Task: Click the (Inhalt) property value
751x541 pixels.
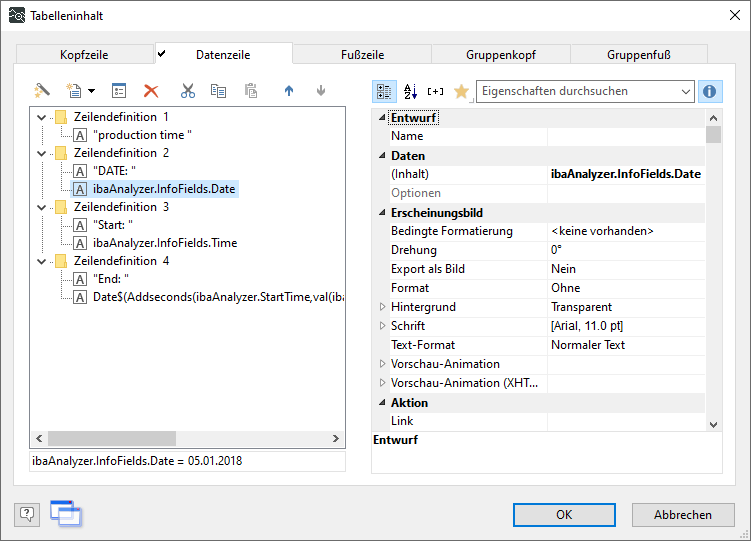Action: point(626,174)
